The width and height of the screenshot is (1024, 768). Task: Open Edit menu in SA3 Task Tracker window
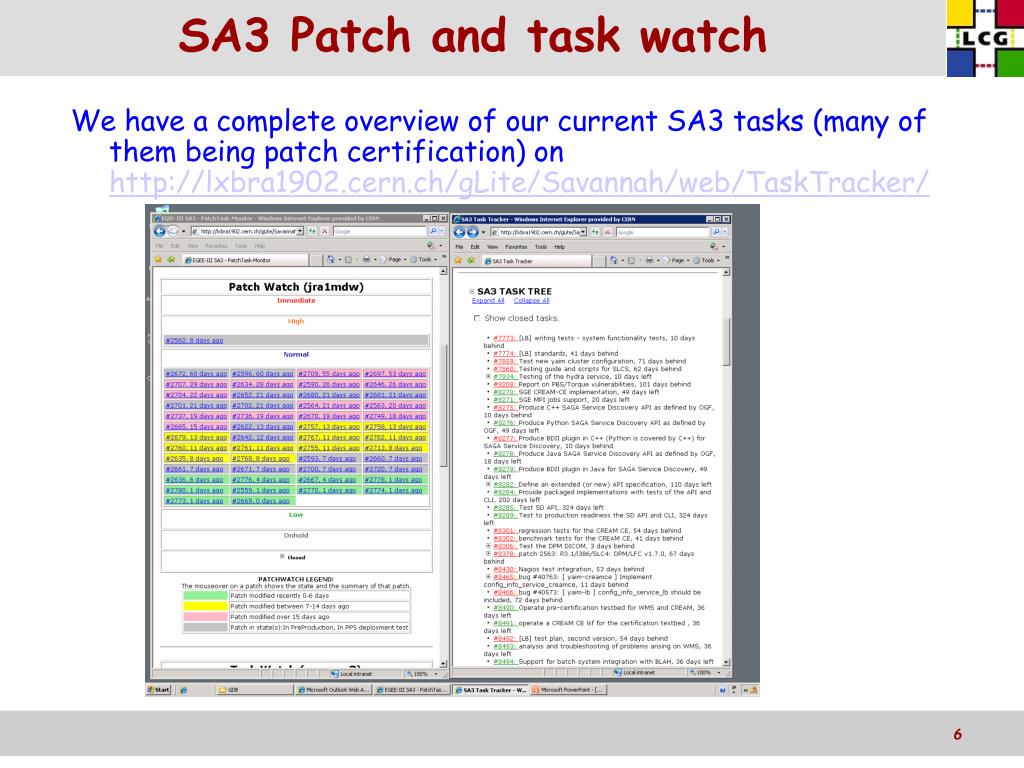point(475,247)
